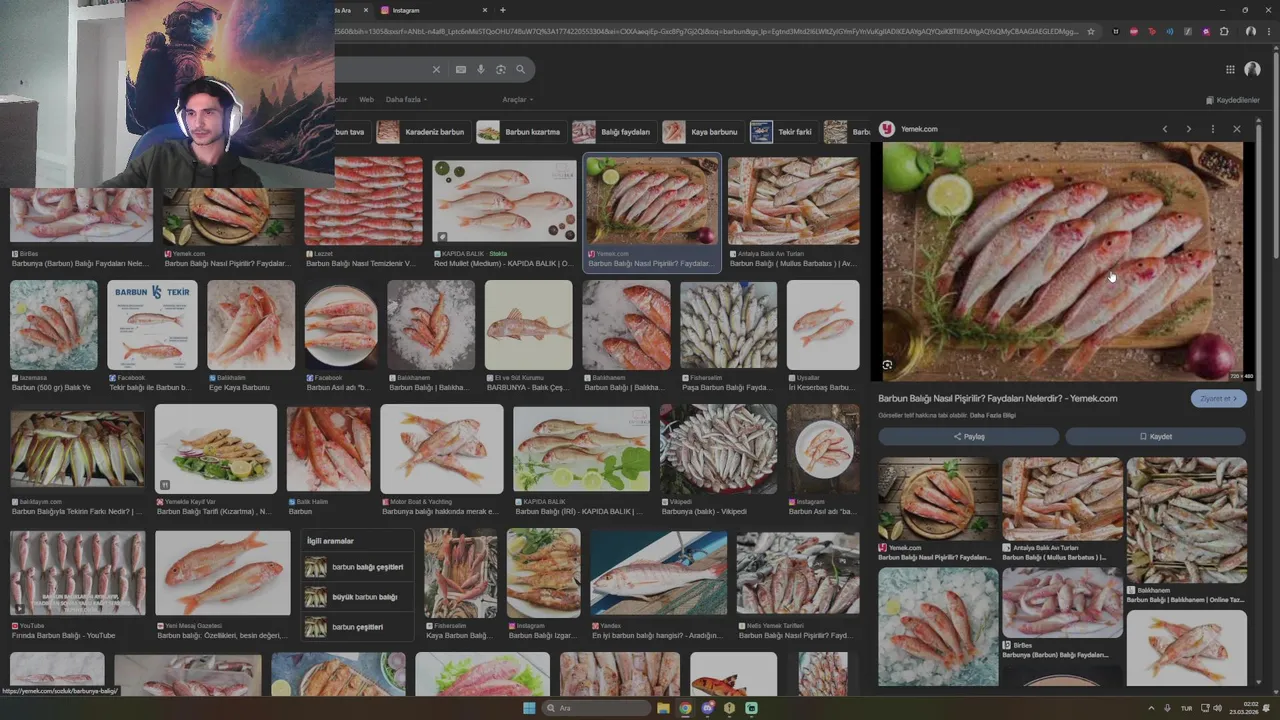Open the Barbun vs Tekir comparison thumbnail

coord(153,325)
